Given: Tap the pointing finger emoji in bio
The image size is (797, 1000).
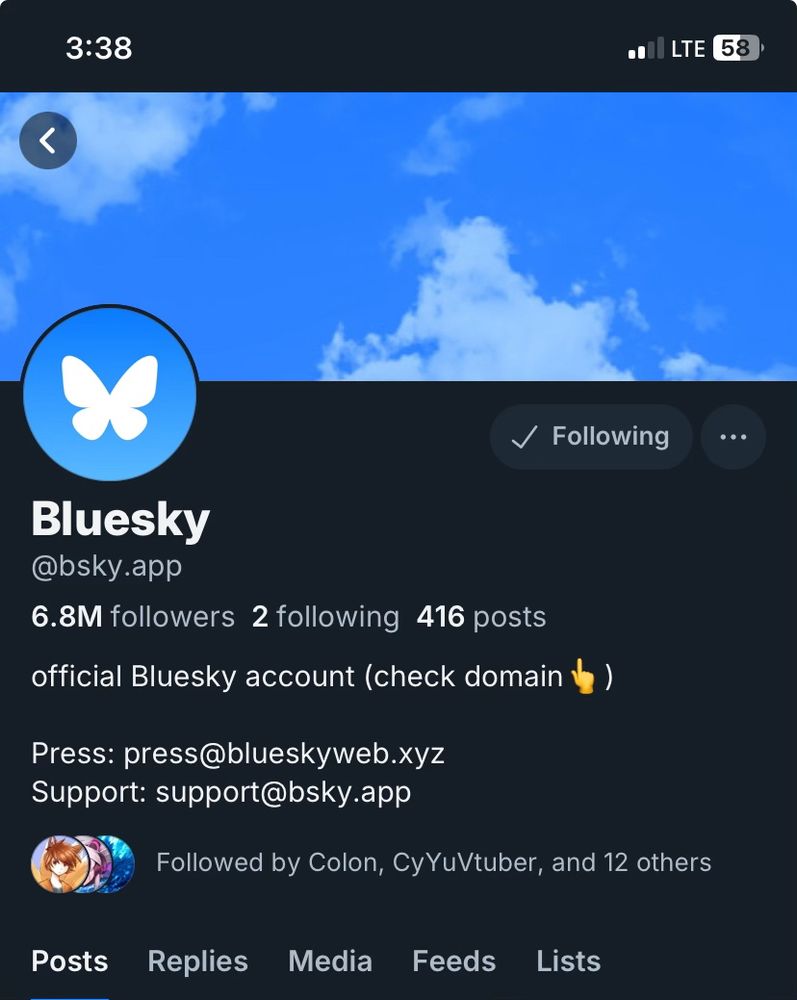Looking at the screenshot, I should 583,676.
